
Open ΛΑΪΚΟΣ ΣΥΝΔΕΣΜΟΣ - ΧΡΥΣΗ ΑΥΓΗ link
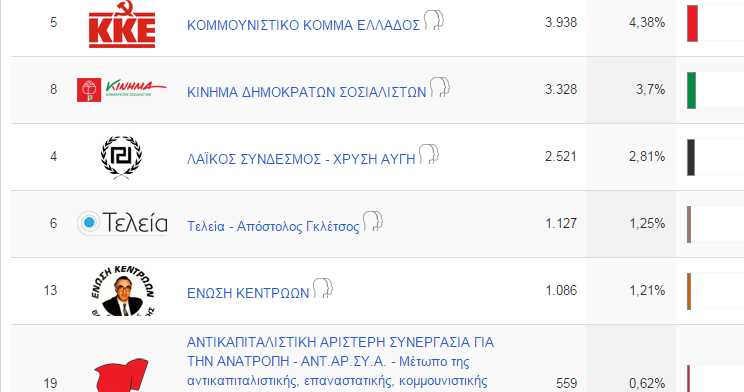301,159
